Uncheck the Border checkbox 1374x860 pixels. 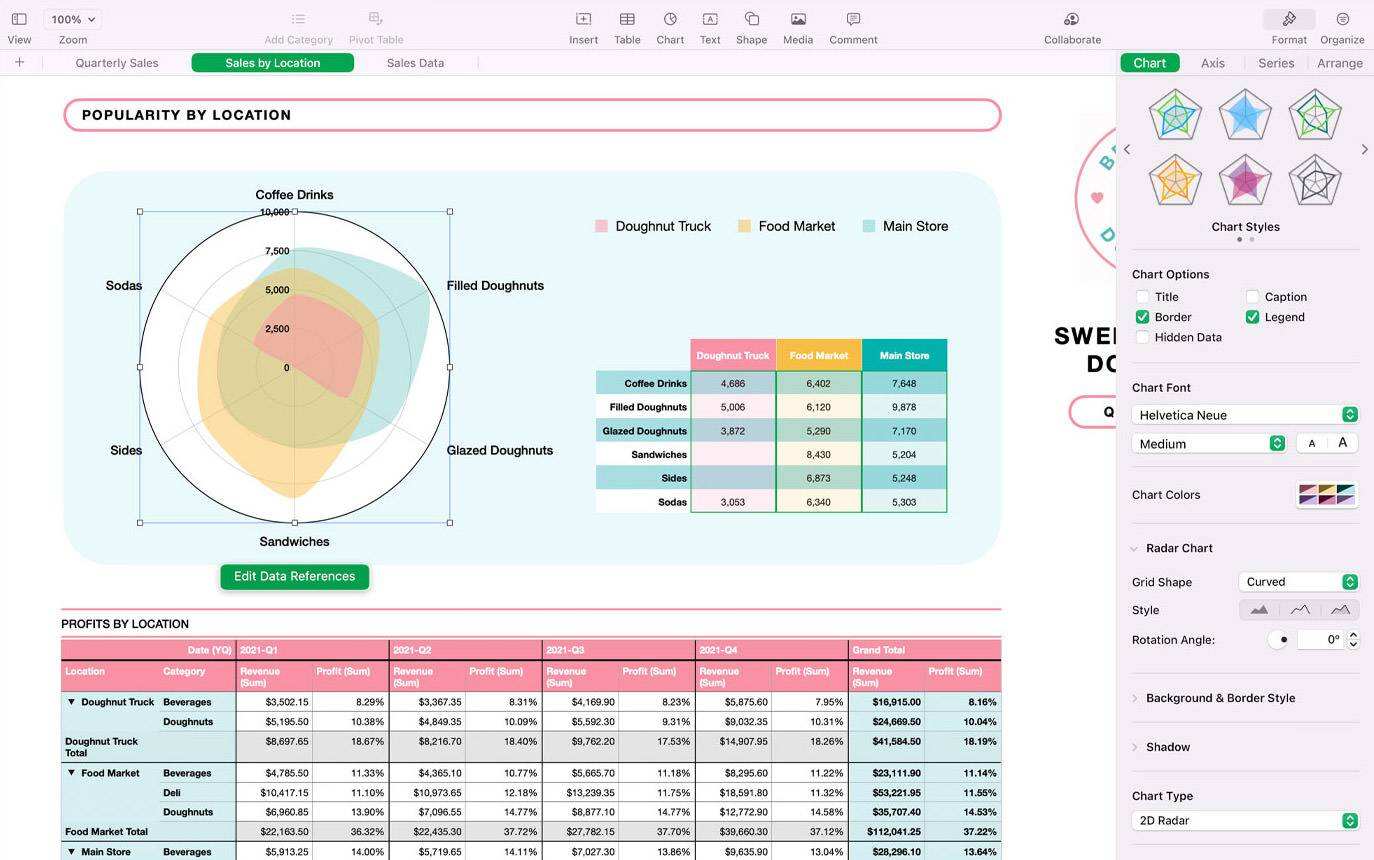(1142, 317)
